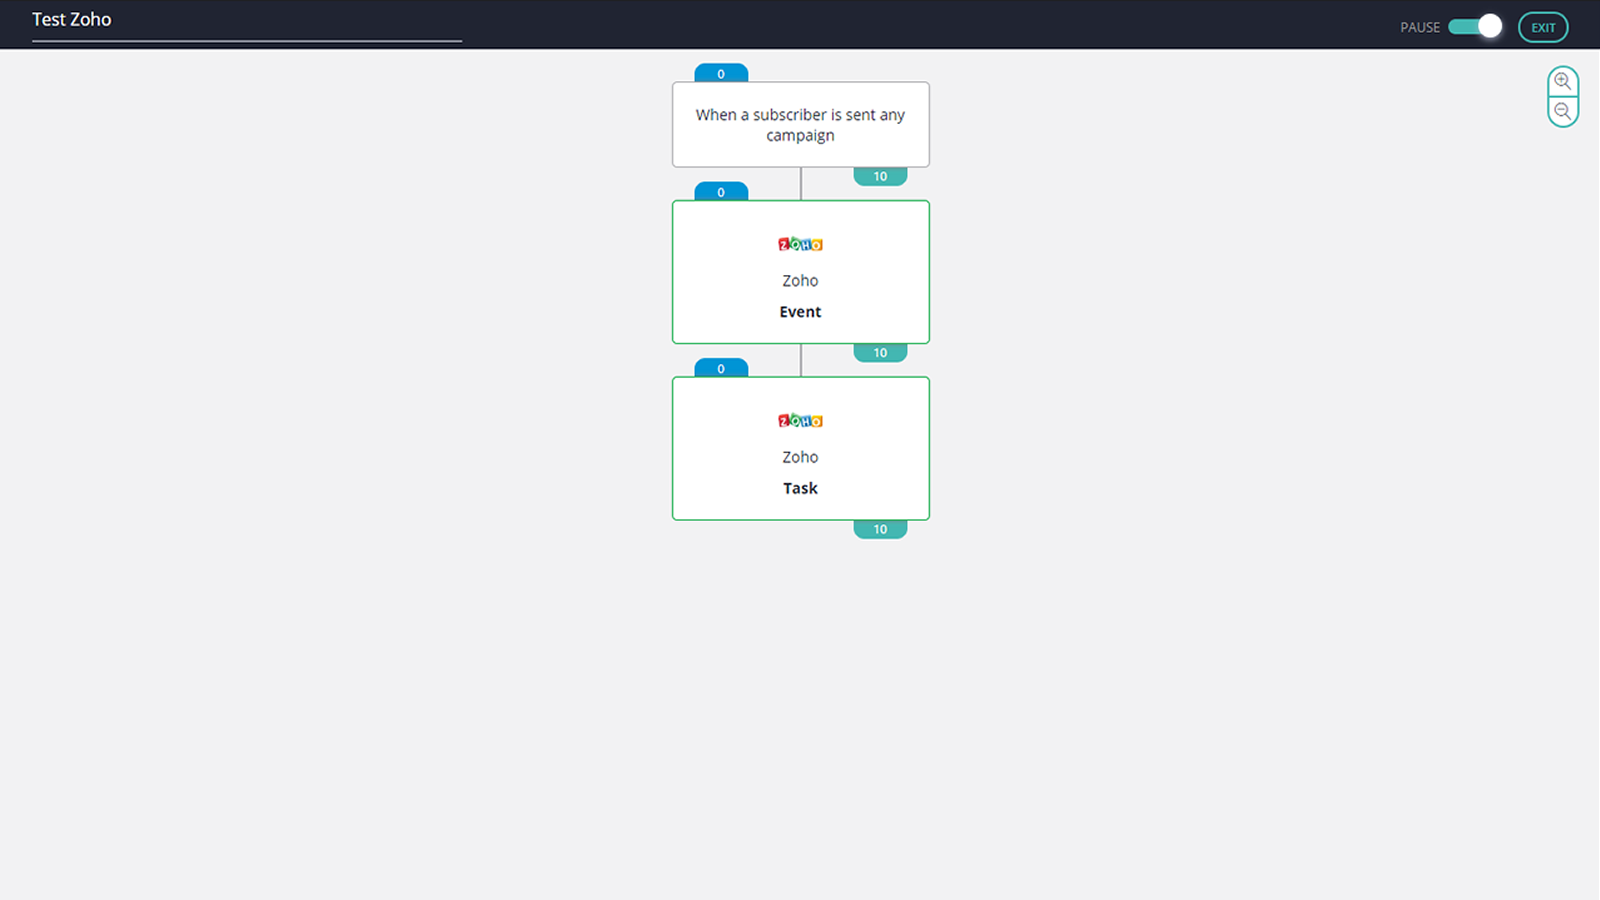Viewport: 1600px width, 900px height.
Task: Click the Zoho name in Event card
Action: click(x=800, y=281)
